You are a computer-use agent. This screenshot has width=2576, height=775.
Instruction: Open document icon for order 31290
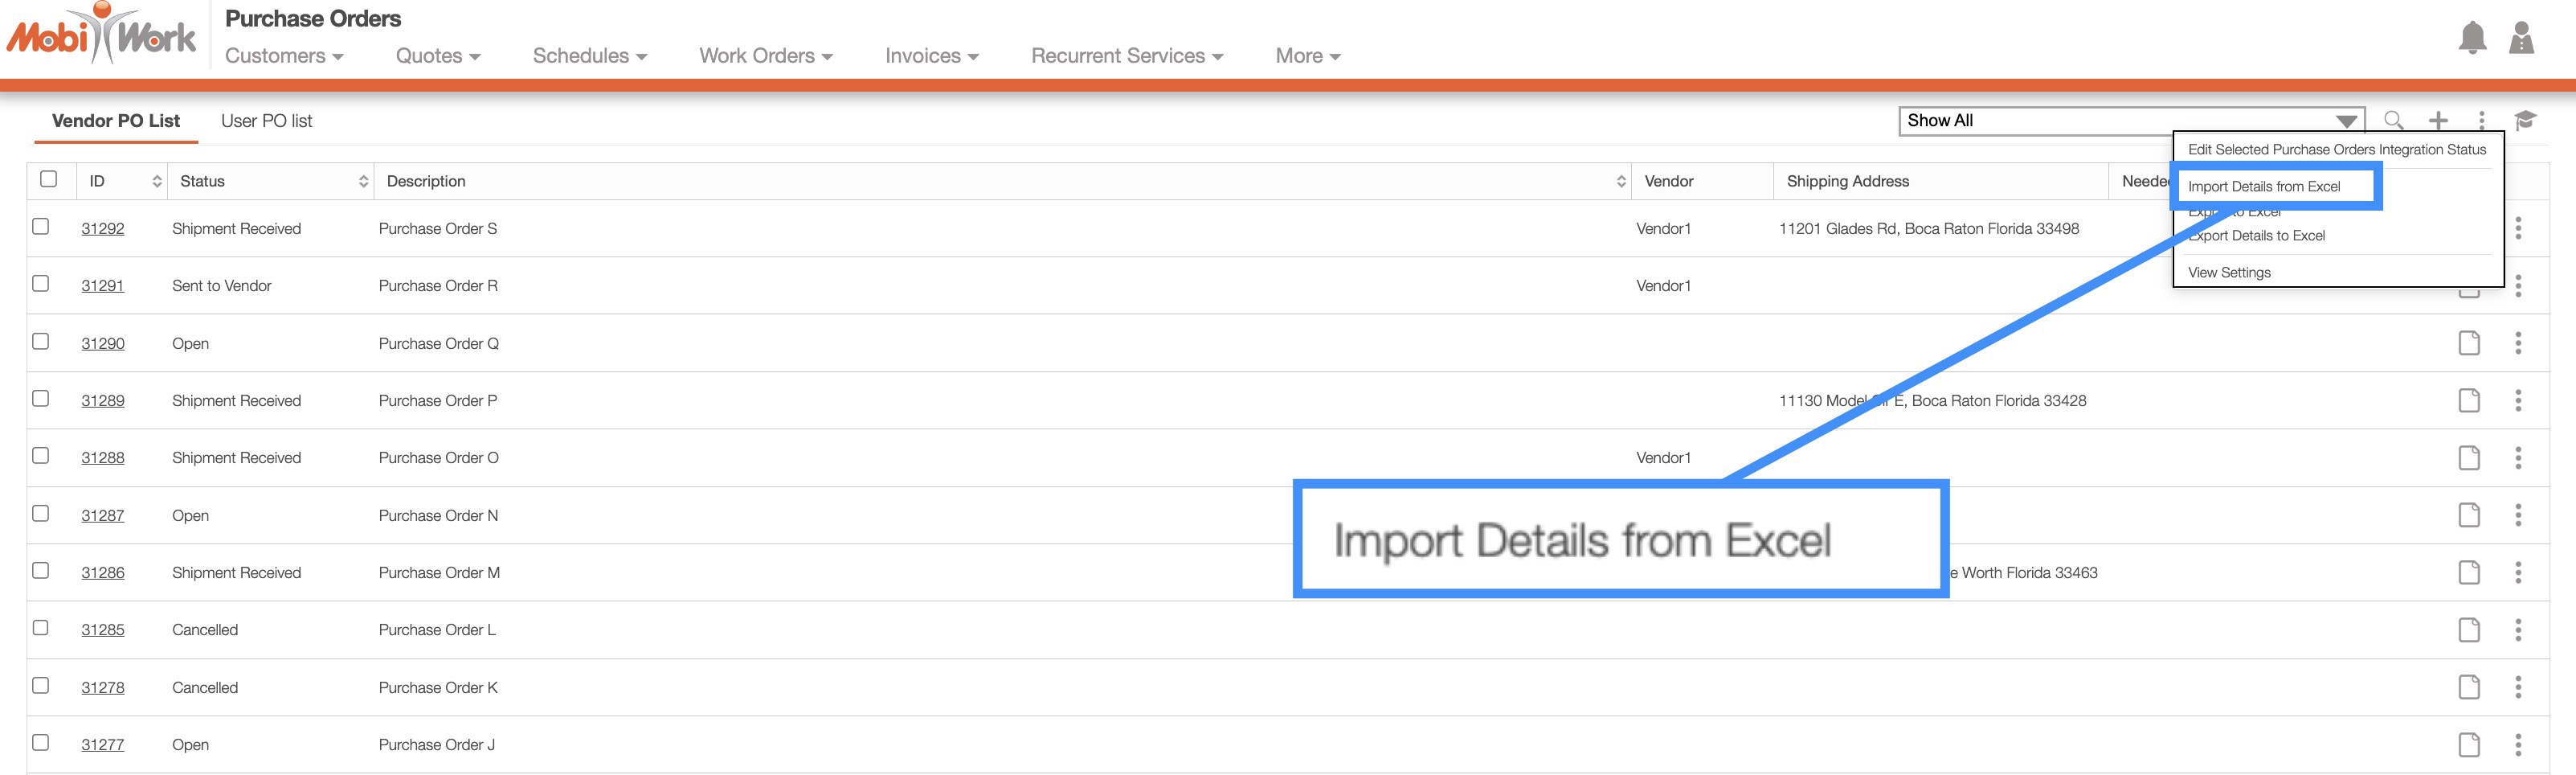click(x=2468, y=343)
